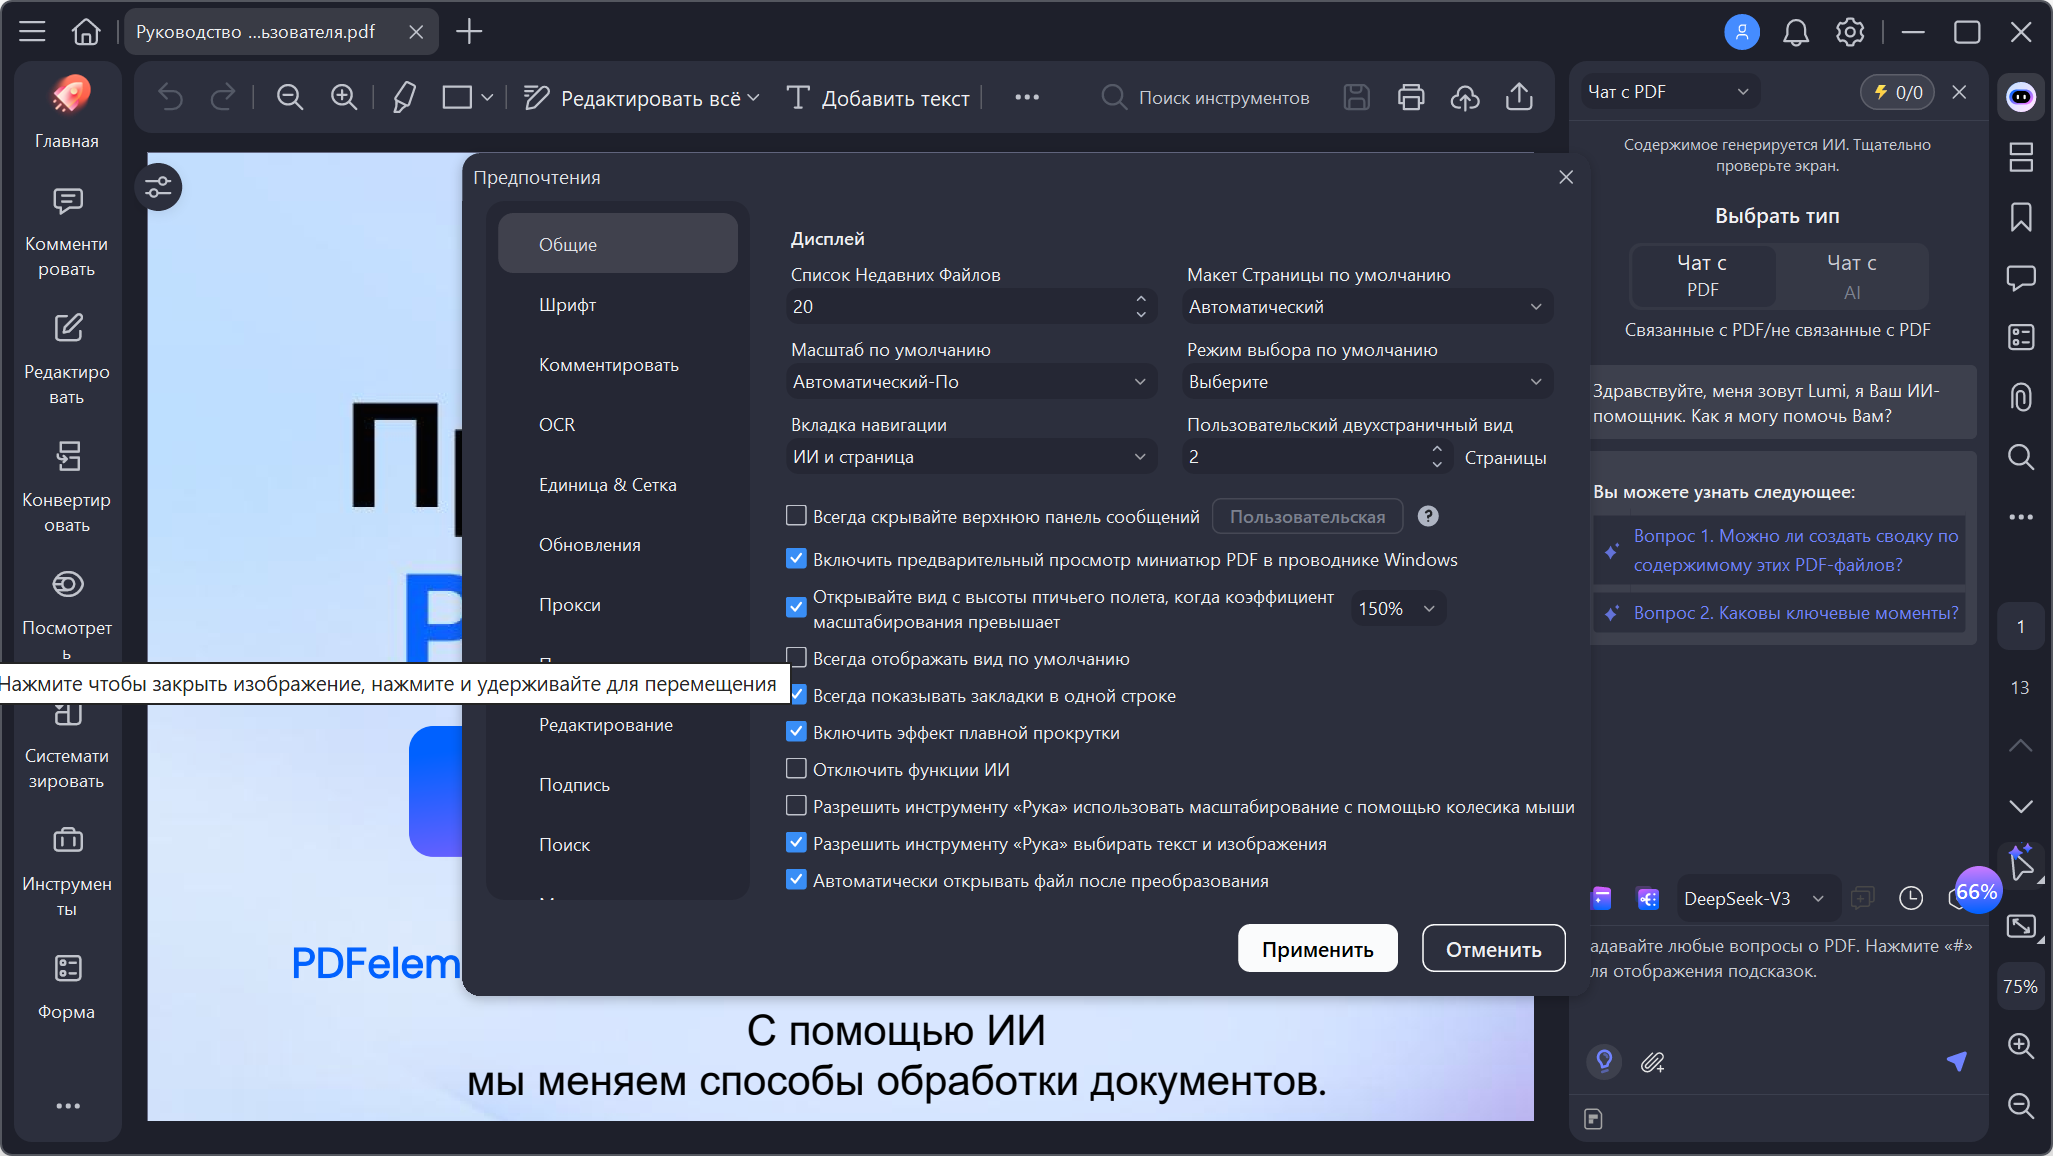Click the zoom out magnifier in toolbar
This screenshot has height=1156, width=2053.
click(290, 97)
